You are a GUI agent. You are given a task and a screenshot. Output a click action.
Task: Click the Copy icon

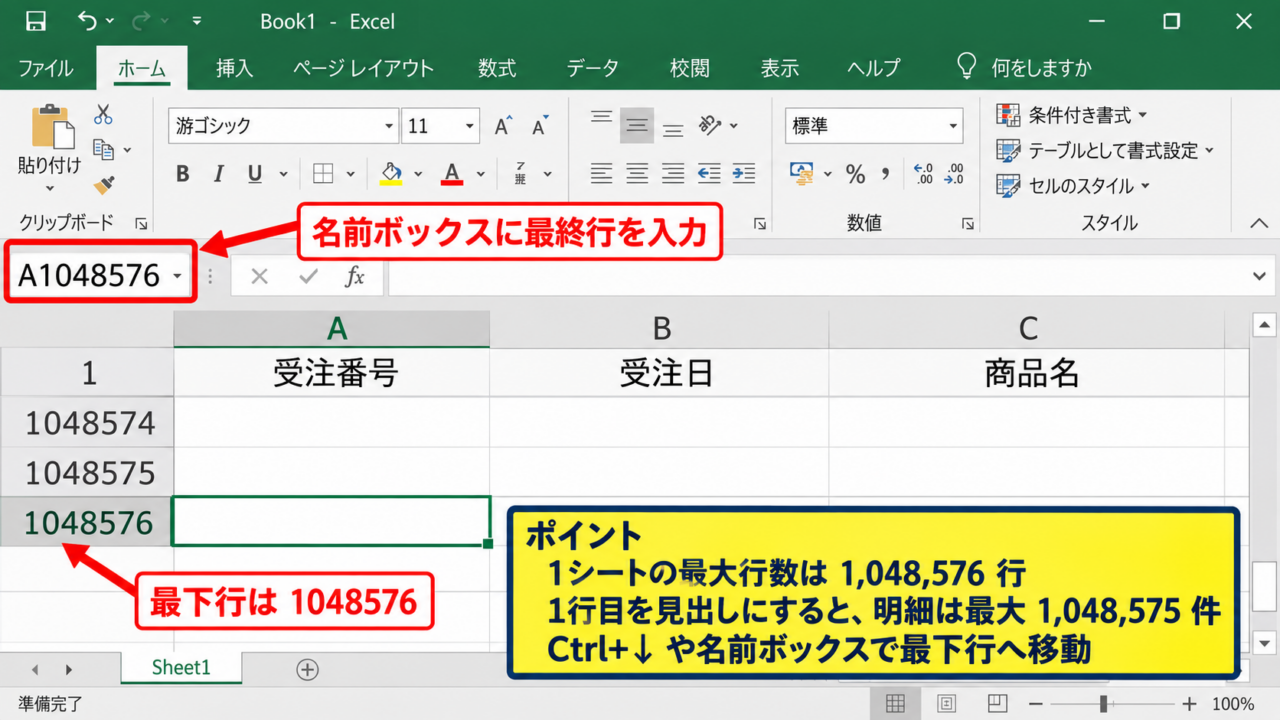(x=103, y=150)
